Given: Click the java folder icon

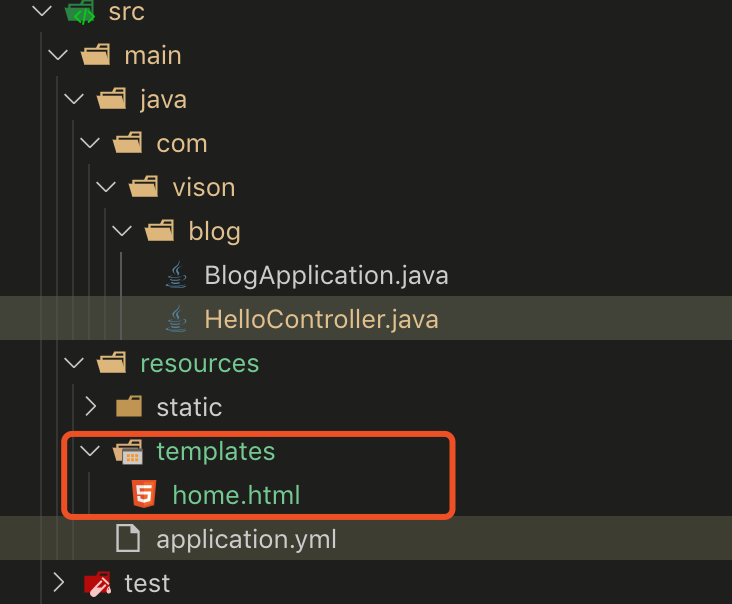Looking at the screenshot, I should pos(112,99).
